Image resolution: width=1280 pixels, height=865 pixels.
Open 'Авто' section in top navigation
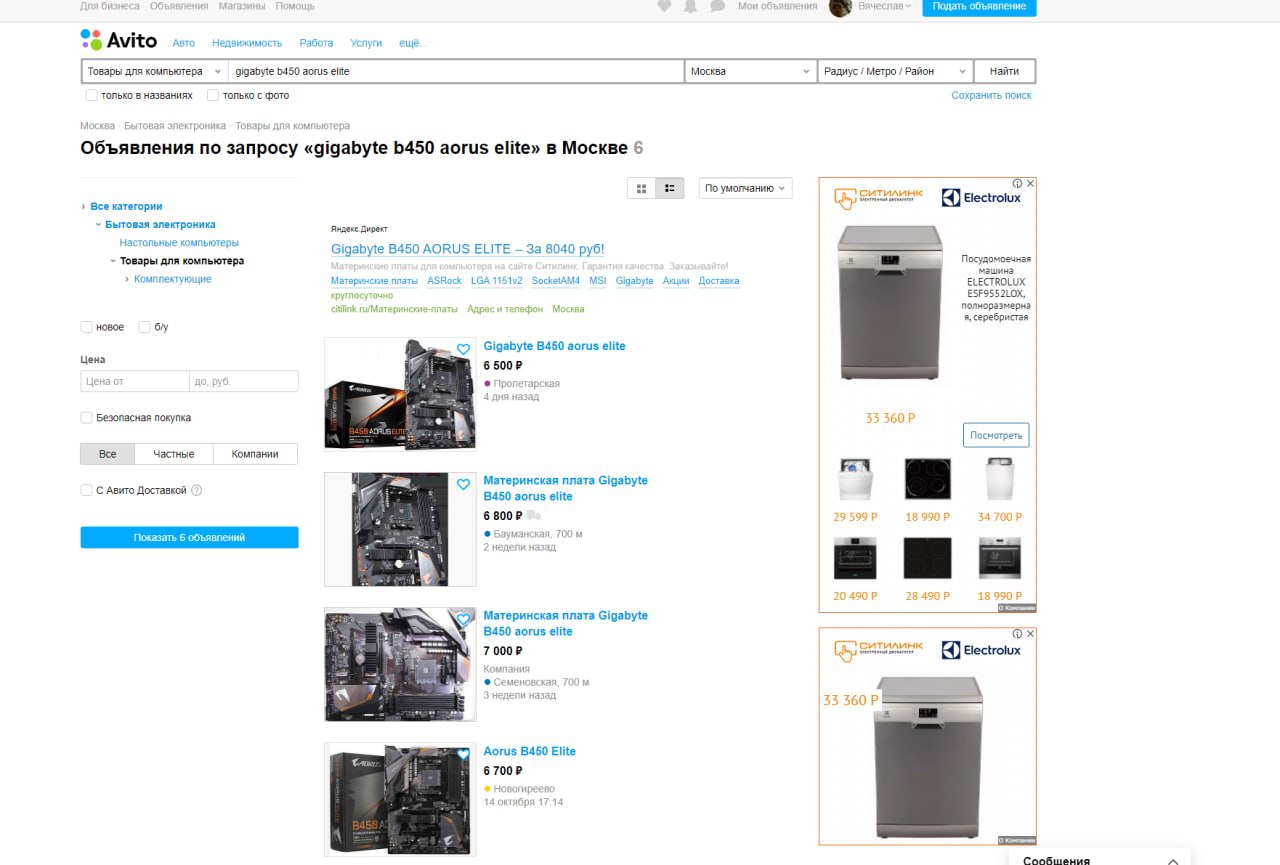(184, 43)
